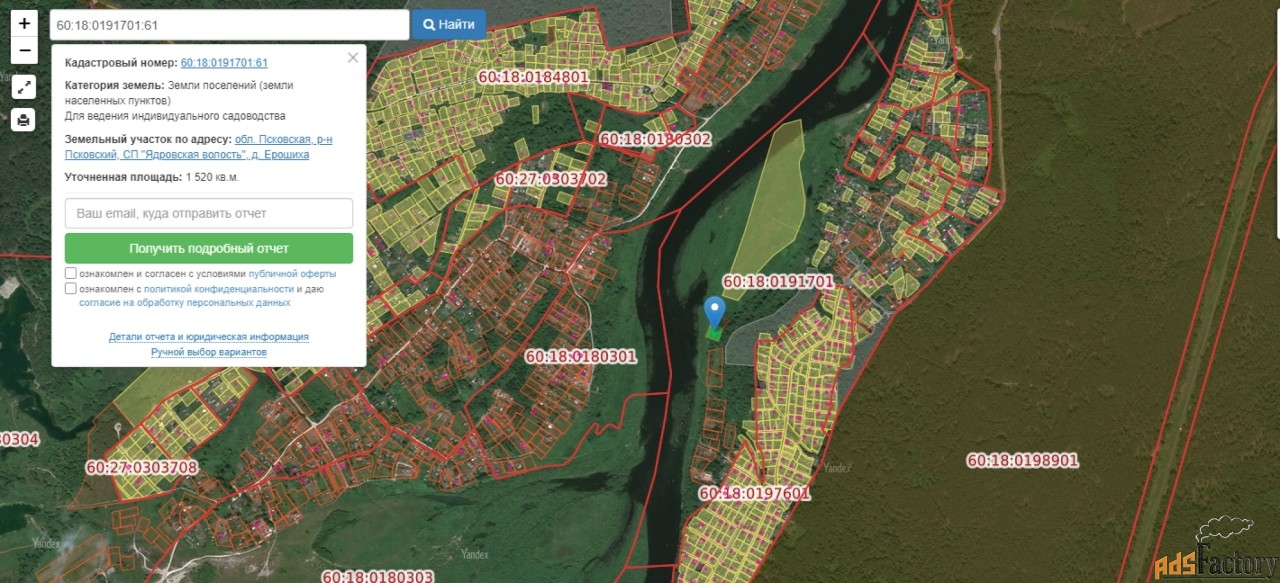The width and height of the screenshot is (1280, 583).
Task: Click Получить подробный отчет button
Action: point(208,248)
